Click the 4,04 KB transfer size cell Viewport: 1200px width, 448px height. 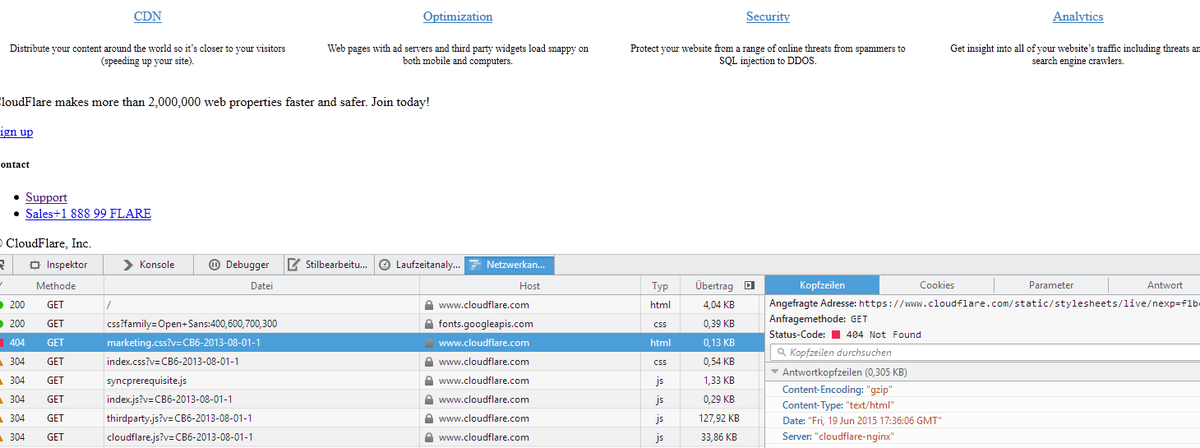point(719,305)
